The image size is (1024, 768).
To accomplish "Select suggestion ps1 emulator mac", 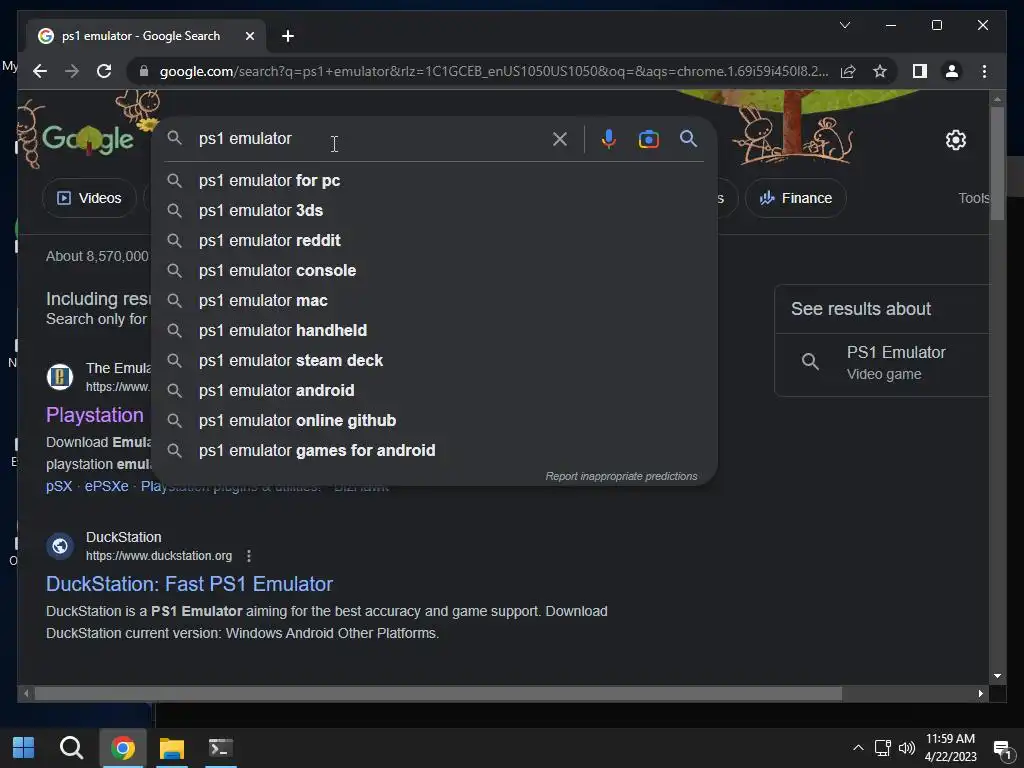I will click(434, 300).
